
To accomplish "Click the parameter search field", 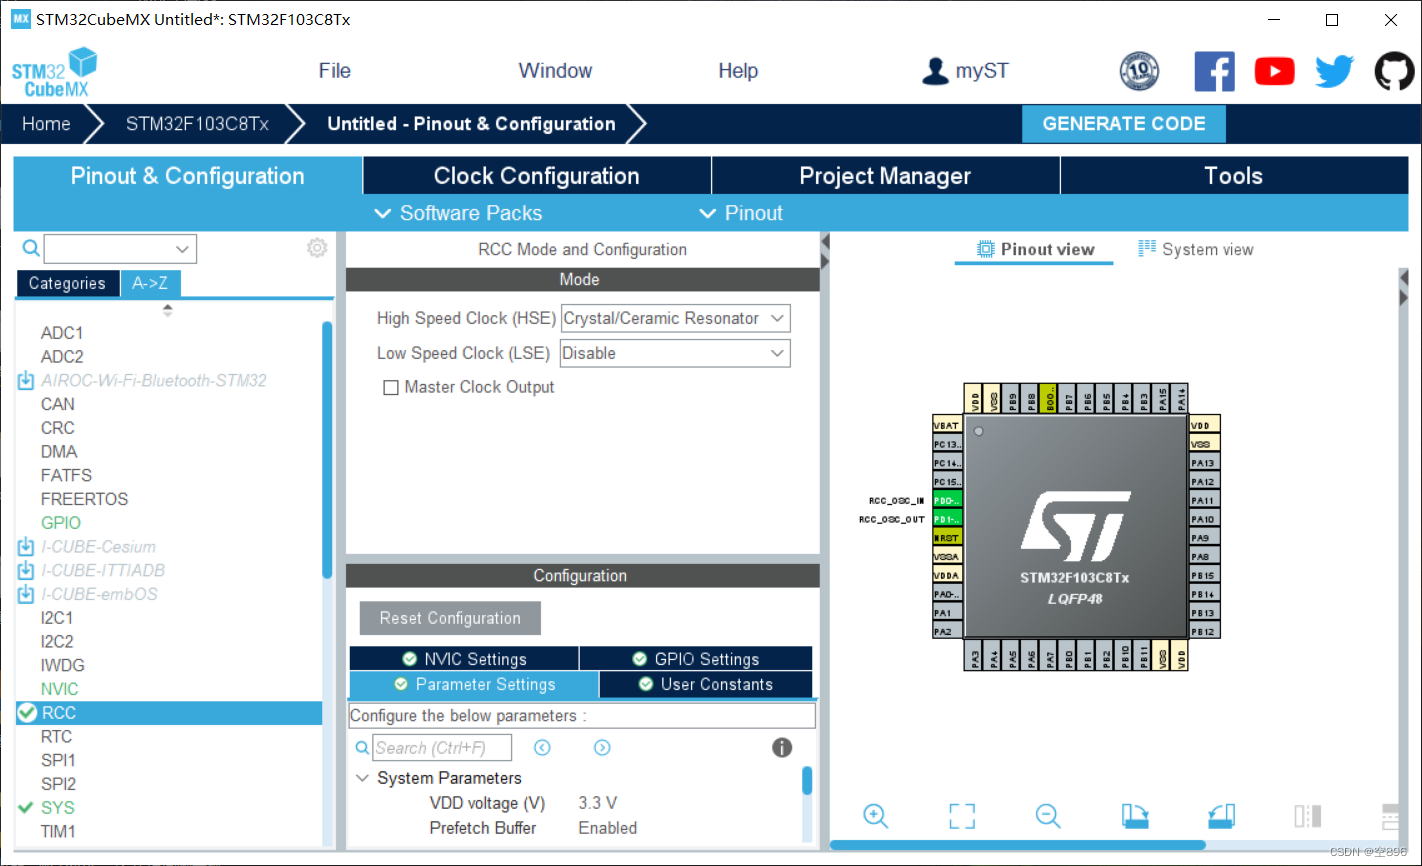I will pos(442,747).
